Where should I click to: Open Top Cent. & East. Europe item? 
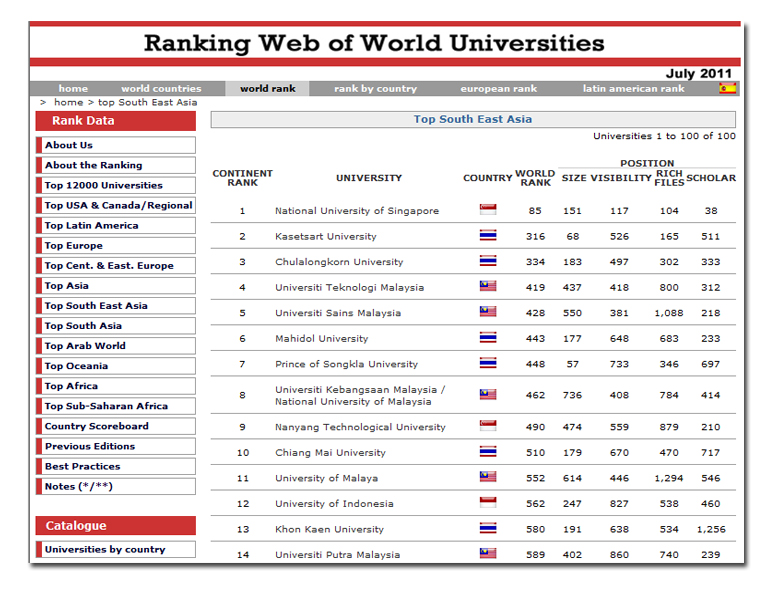116,266
